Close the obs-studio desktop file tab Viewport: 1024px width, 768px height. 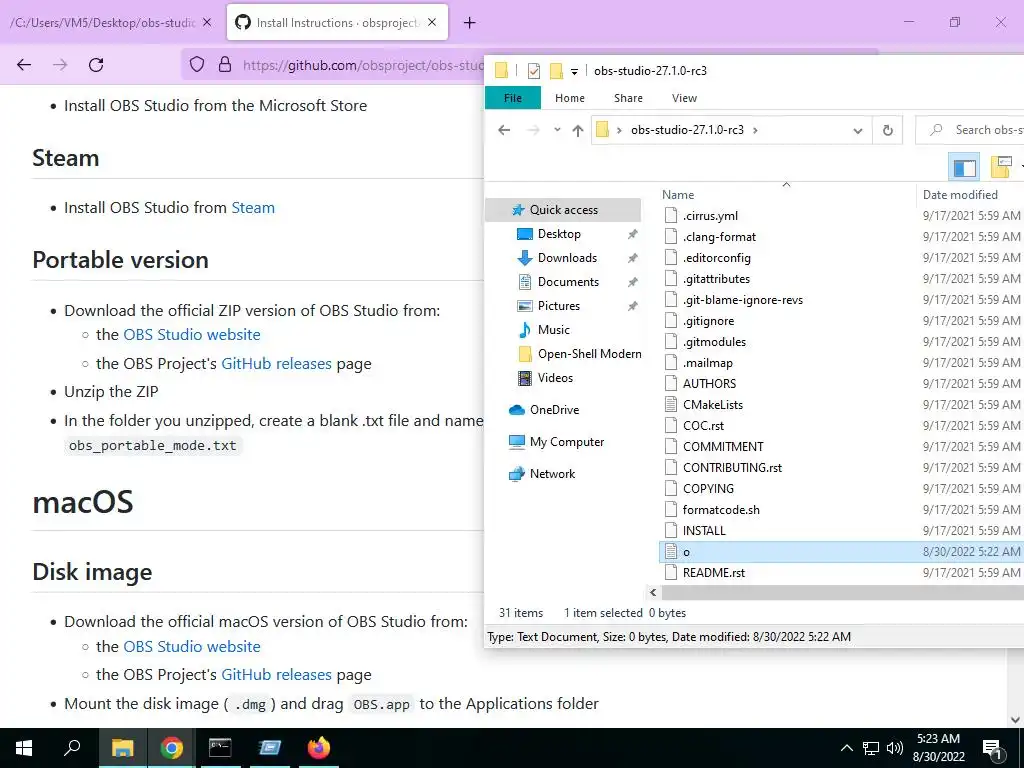coord(207,22)
